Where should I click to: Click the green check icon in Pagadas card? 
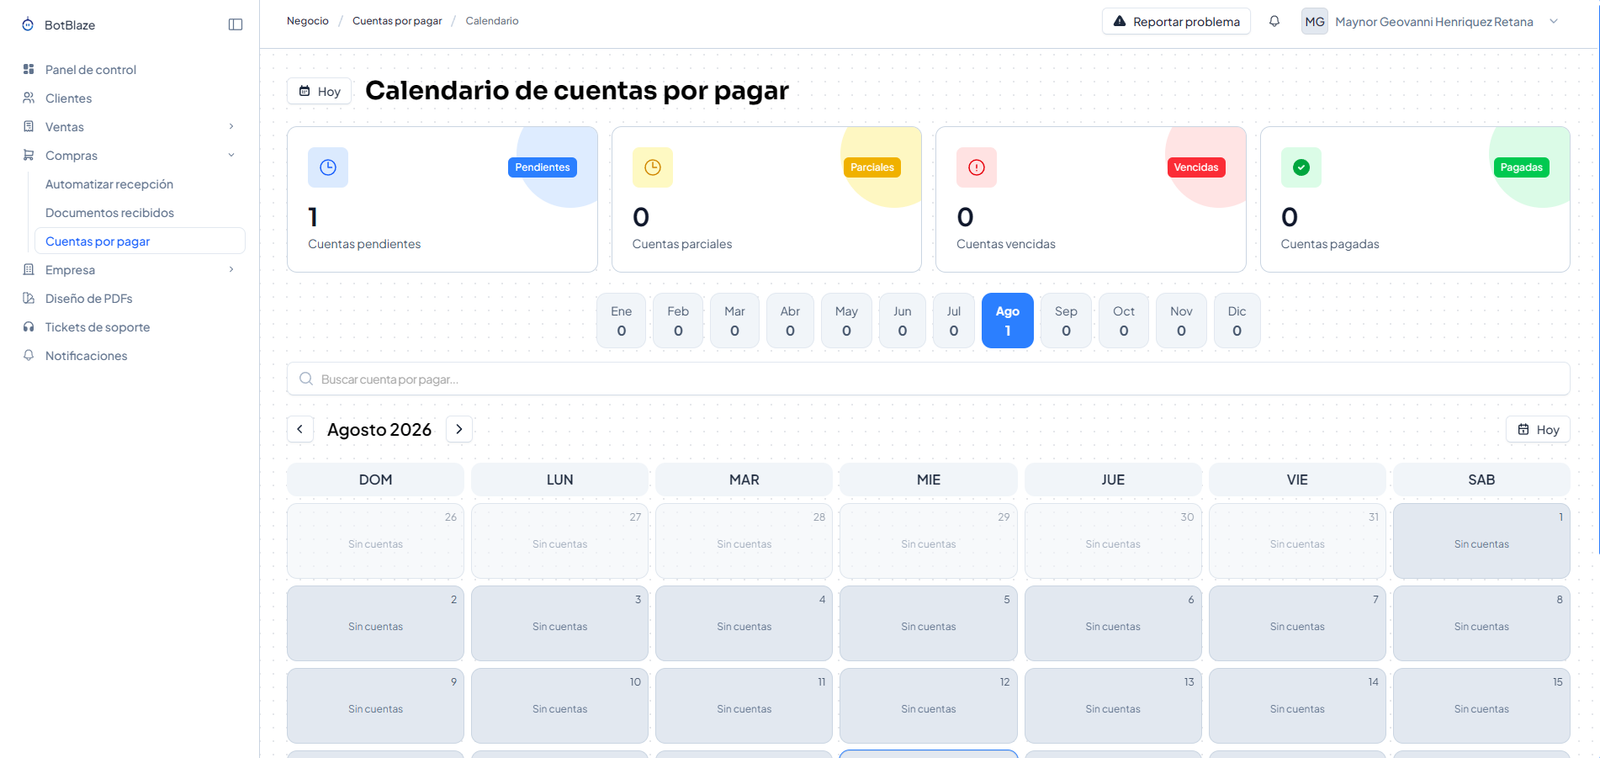click(x=1301, y=167)
